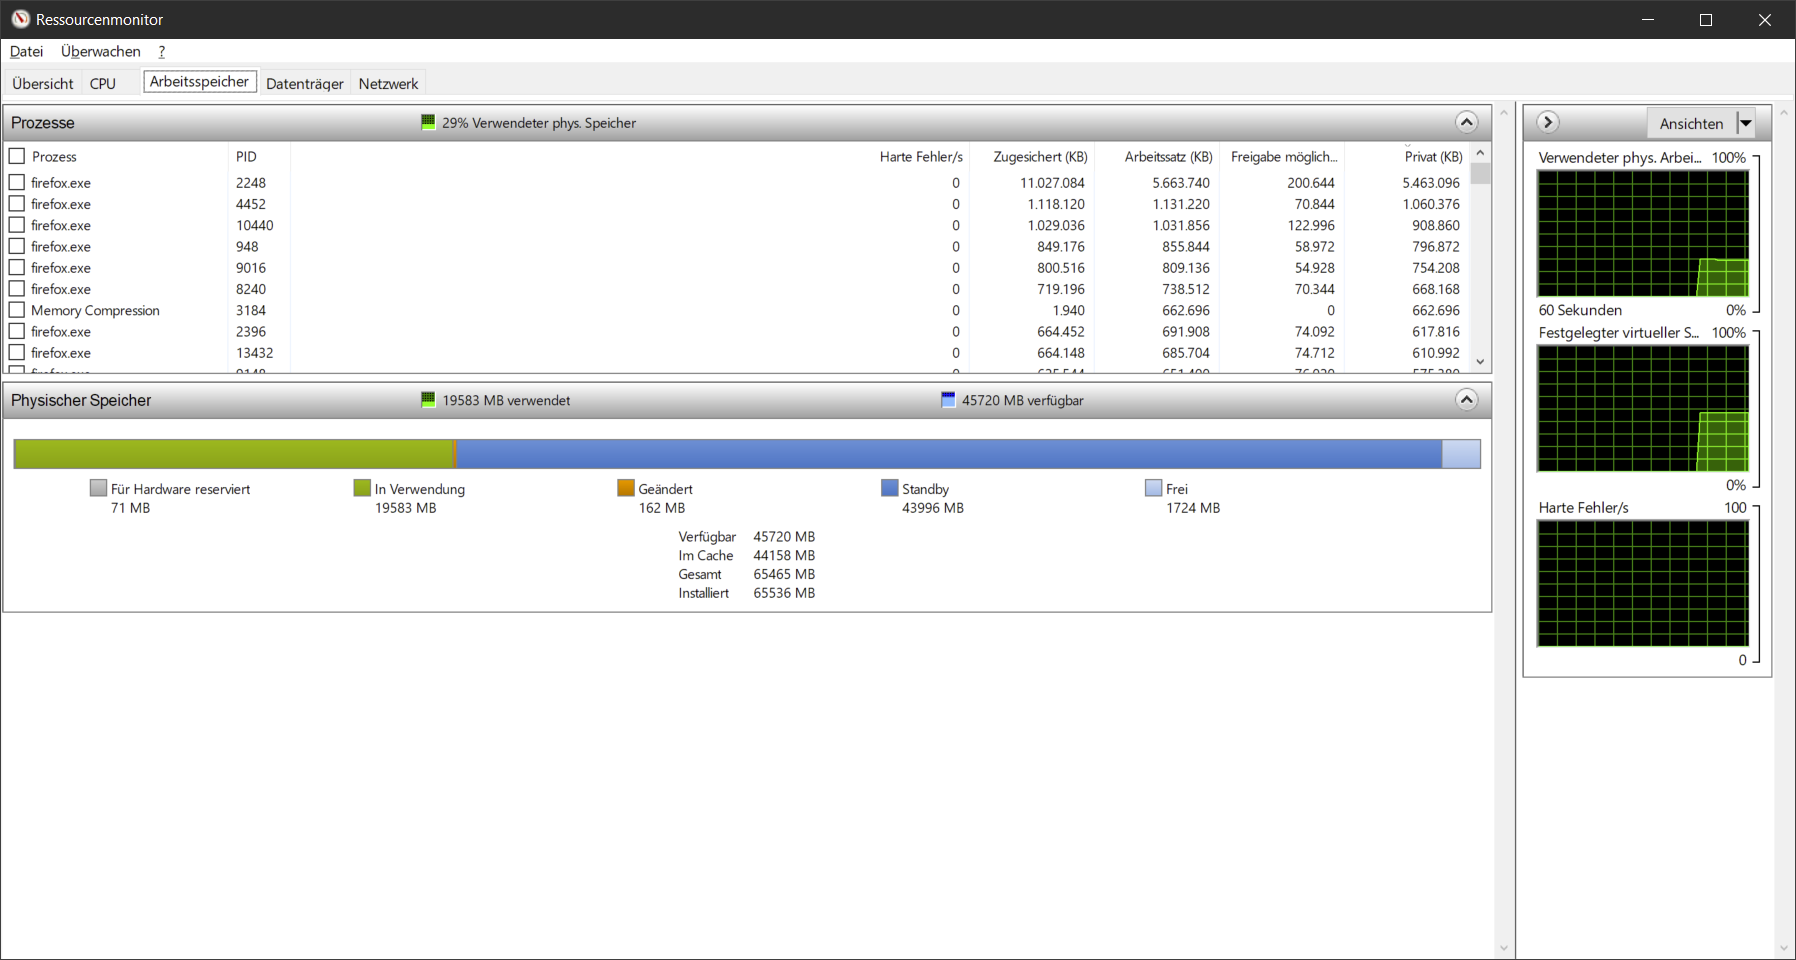Click the main pane scroll down arrow
Image resolution: width=1796 pixels, height=960 pixels.
[x=1504, y=948]
